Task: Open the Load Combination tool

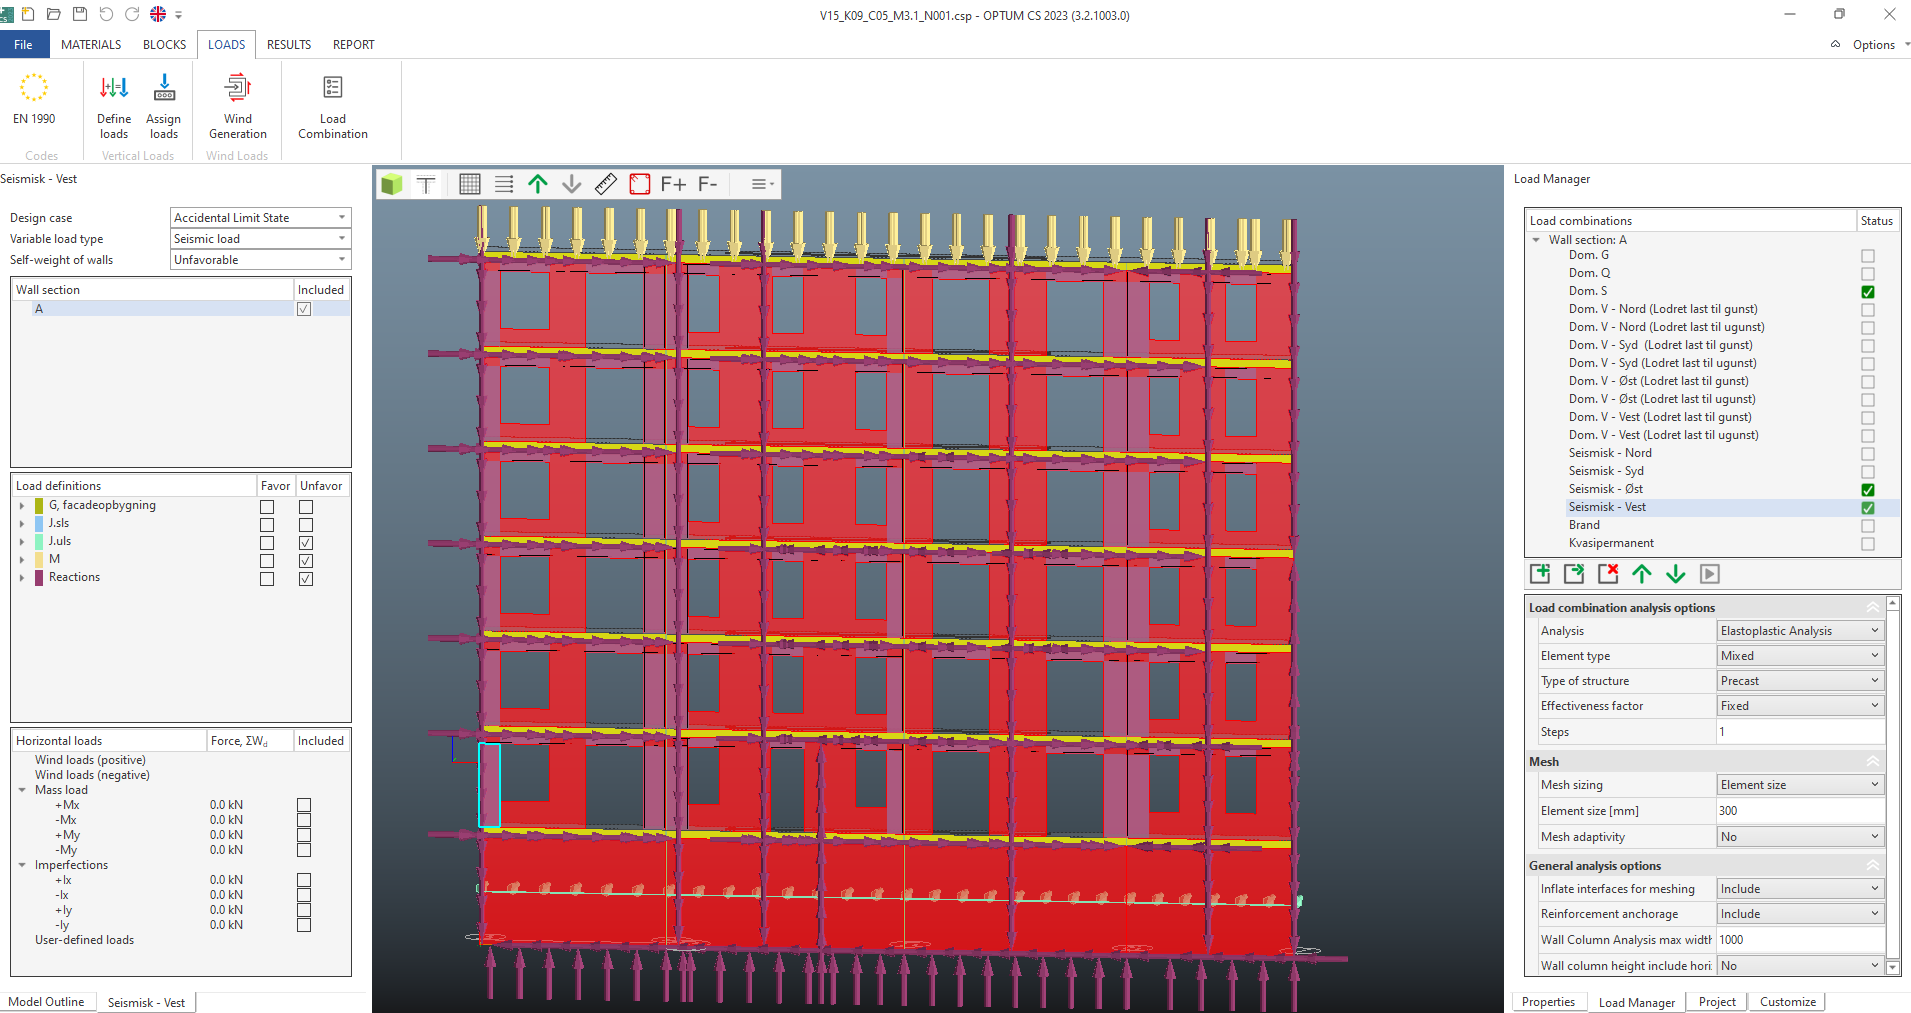Action: point(331,105)
